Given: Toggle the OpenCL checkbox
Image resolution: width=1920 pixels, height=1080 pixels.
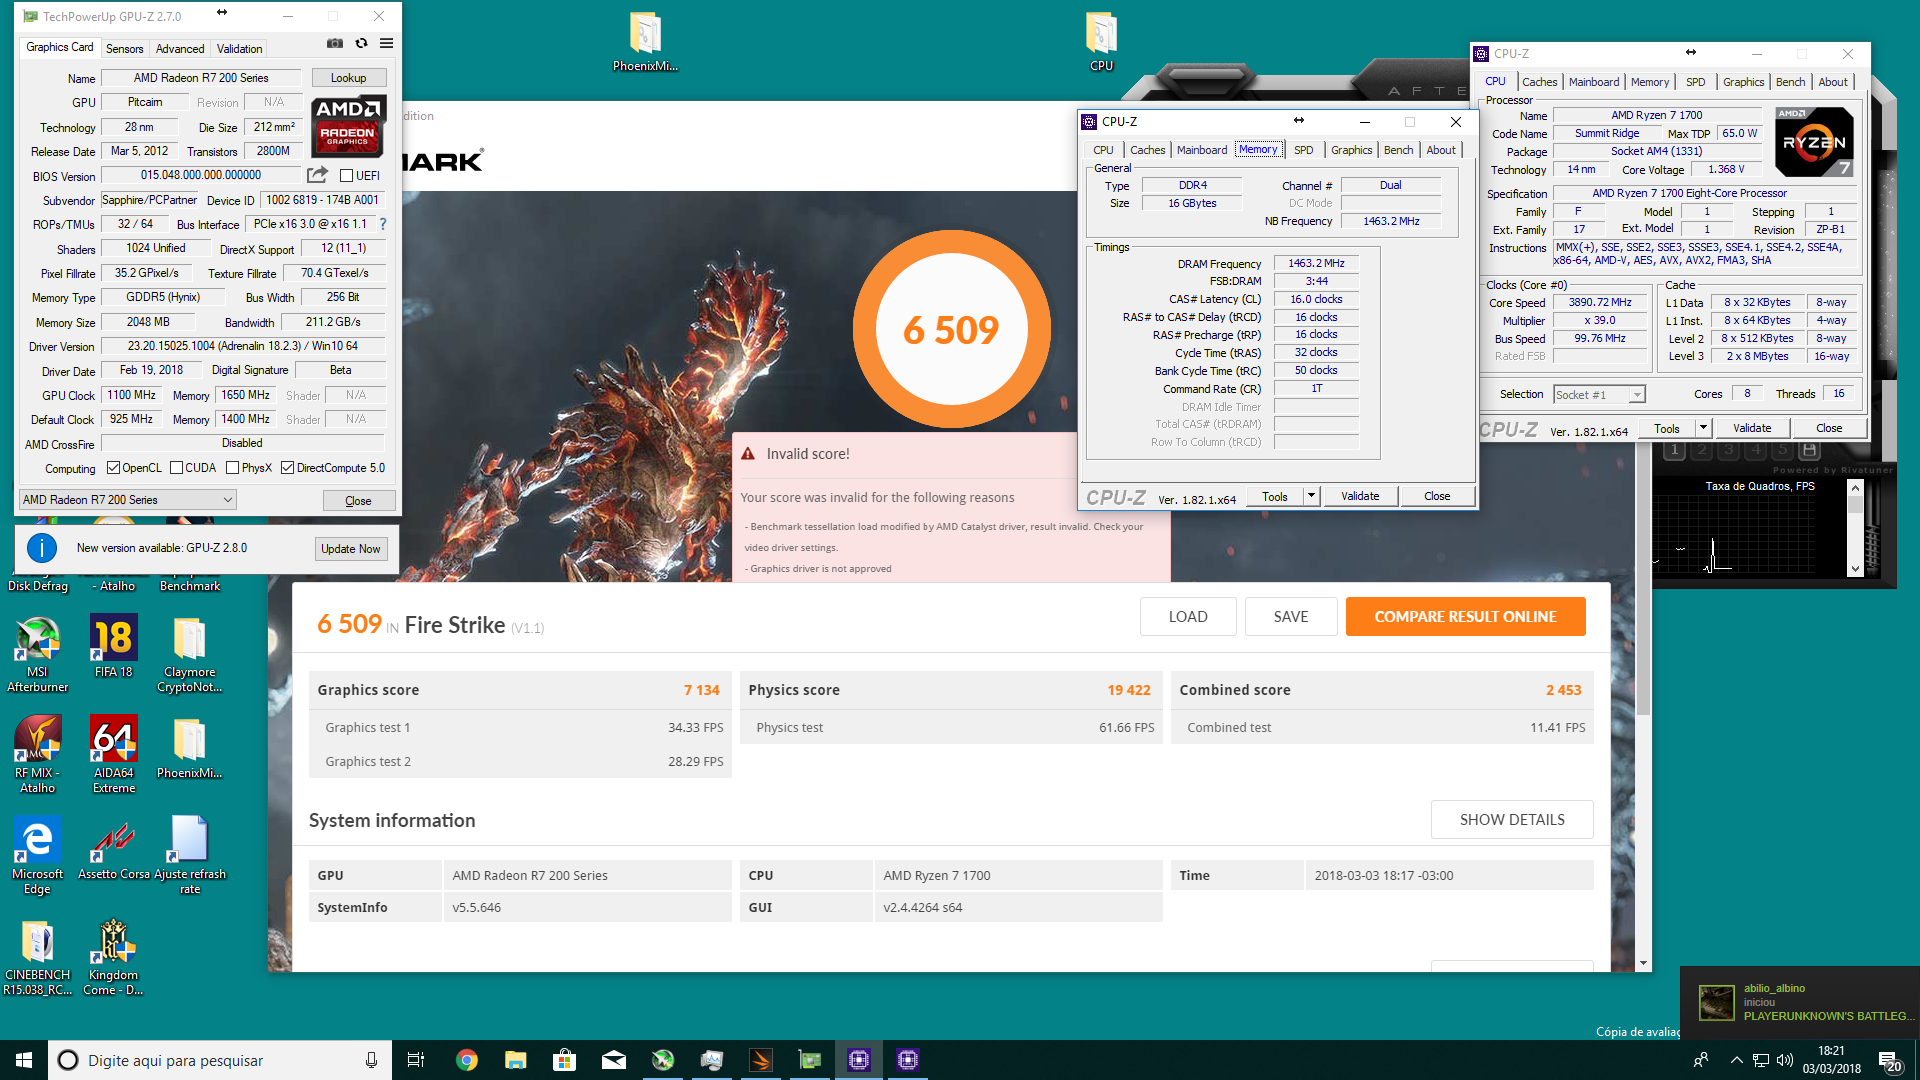Looking at the screenshot, I should click(x=113, y=468).
